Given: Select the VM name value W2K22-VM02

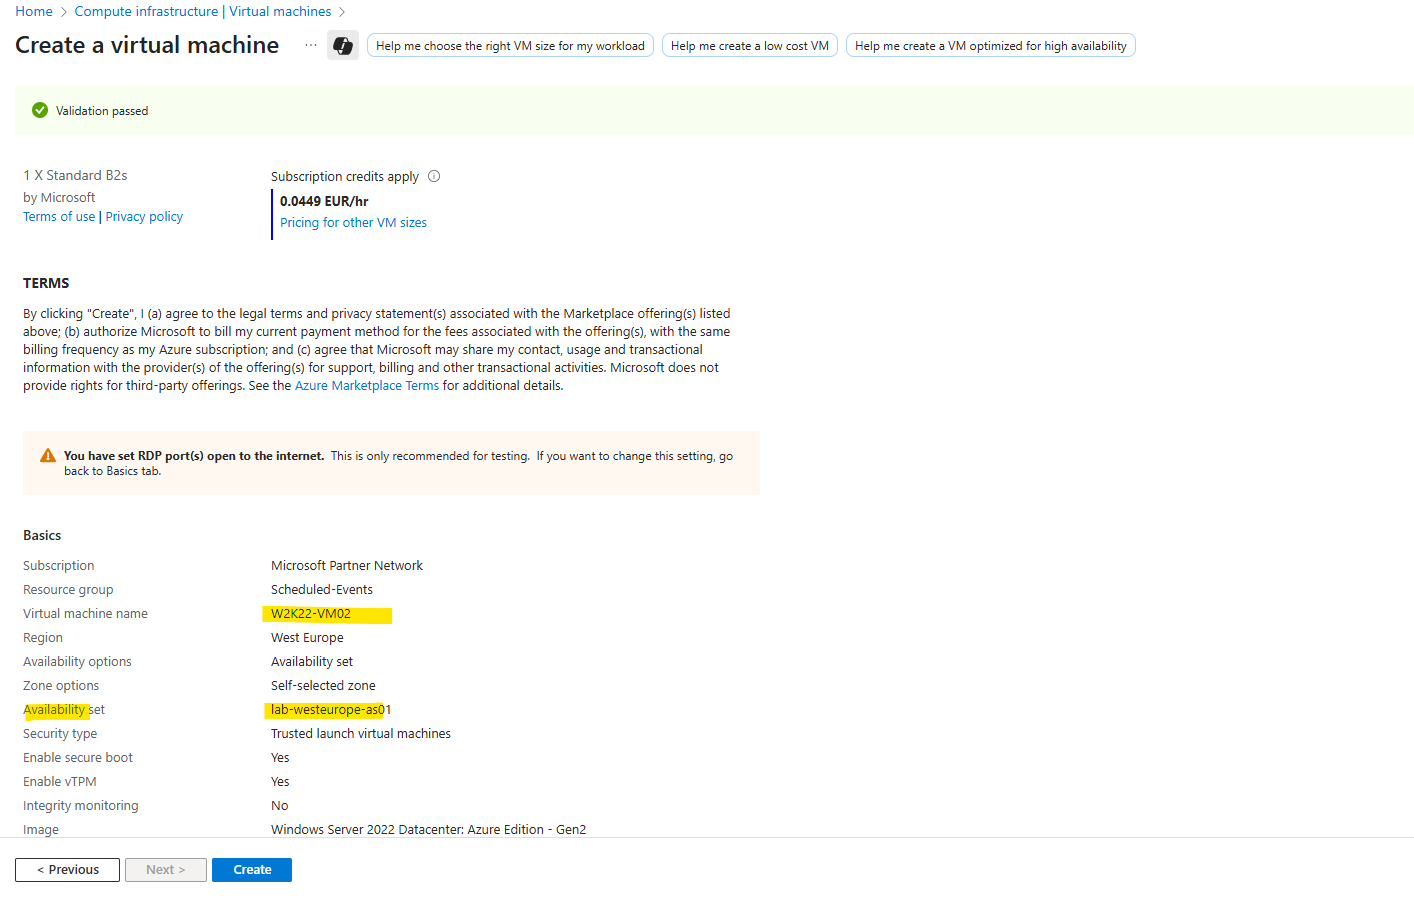Looking at the screenshot, I should [x=311, y=614].
